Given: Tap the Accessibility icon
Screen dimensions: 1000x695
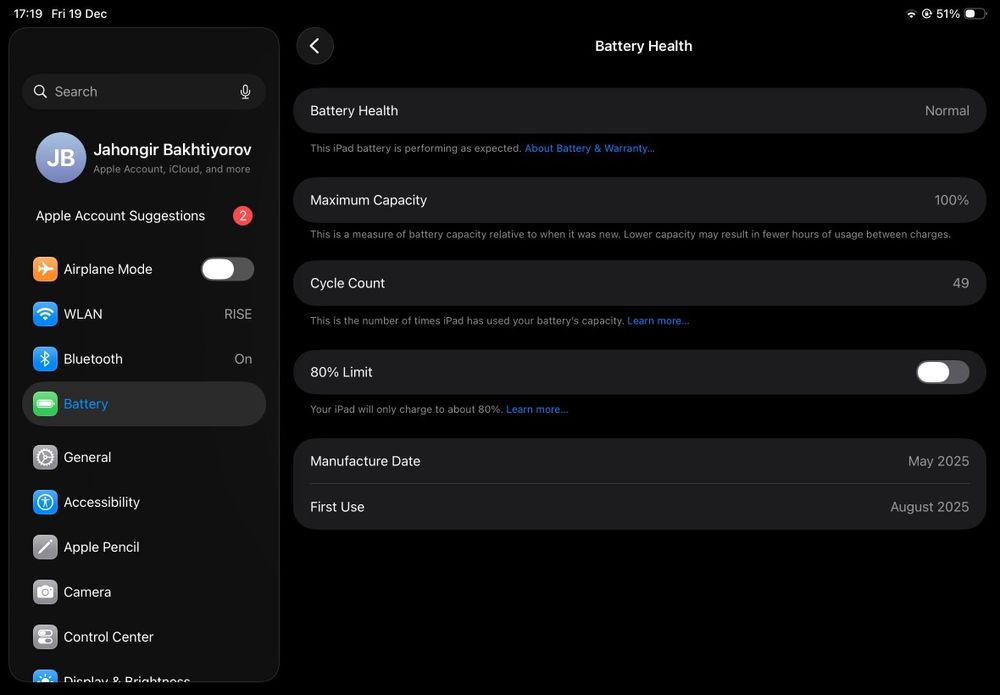Looking at the screenshot, I should tap(45, 502).
